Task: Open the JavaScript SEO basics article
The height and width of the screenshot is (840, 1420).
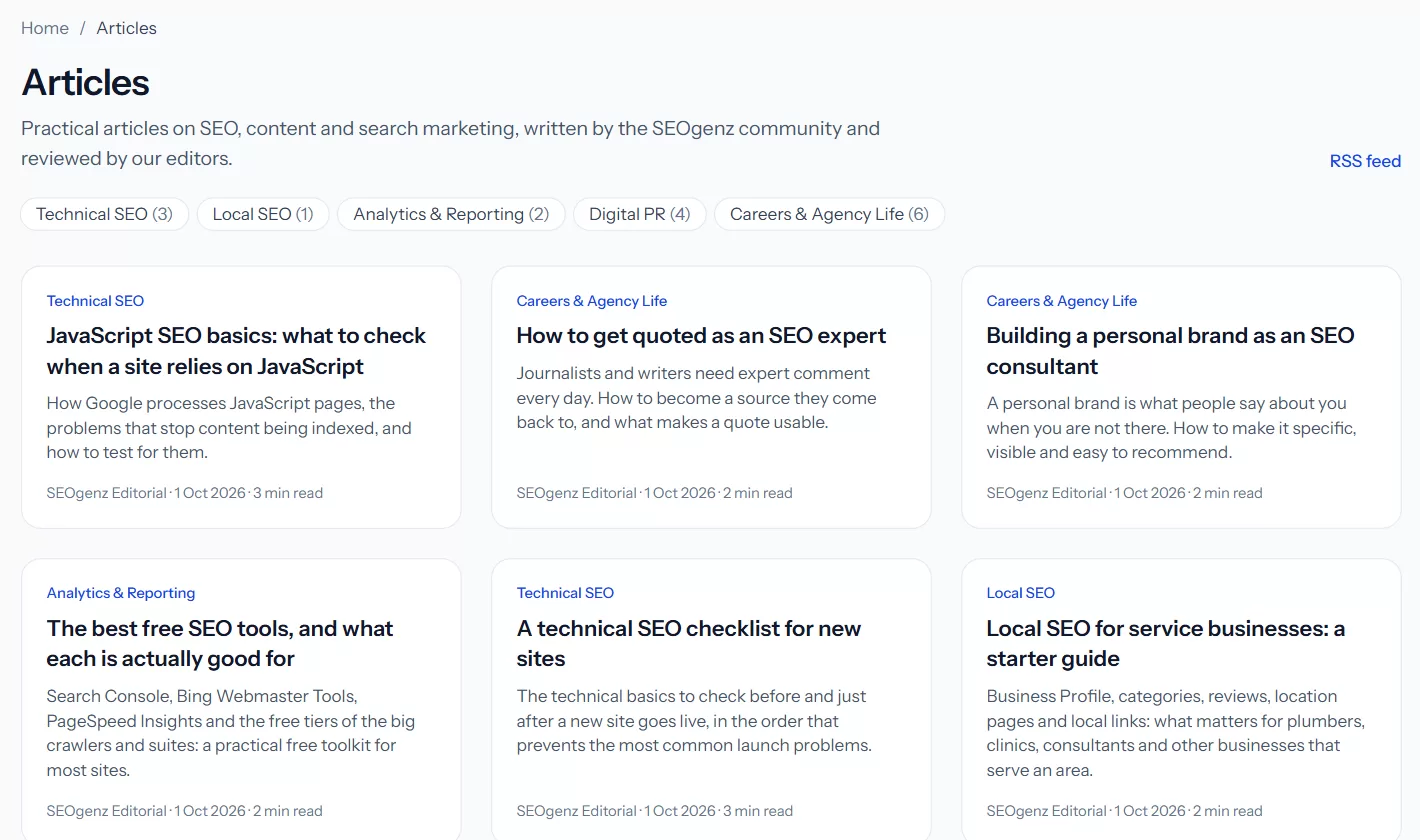Action: click(x=236, y=351)
